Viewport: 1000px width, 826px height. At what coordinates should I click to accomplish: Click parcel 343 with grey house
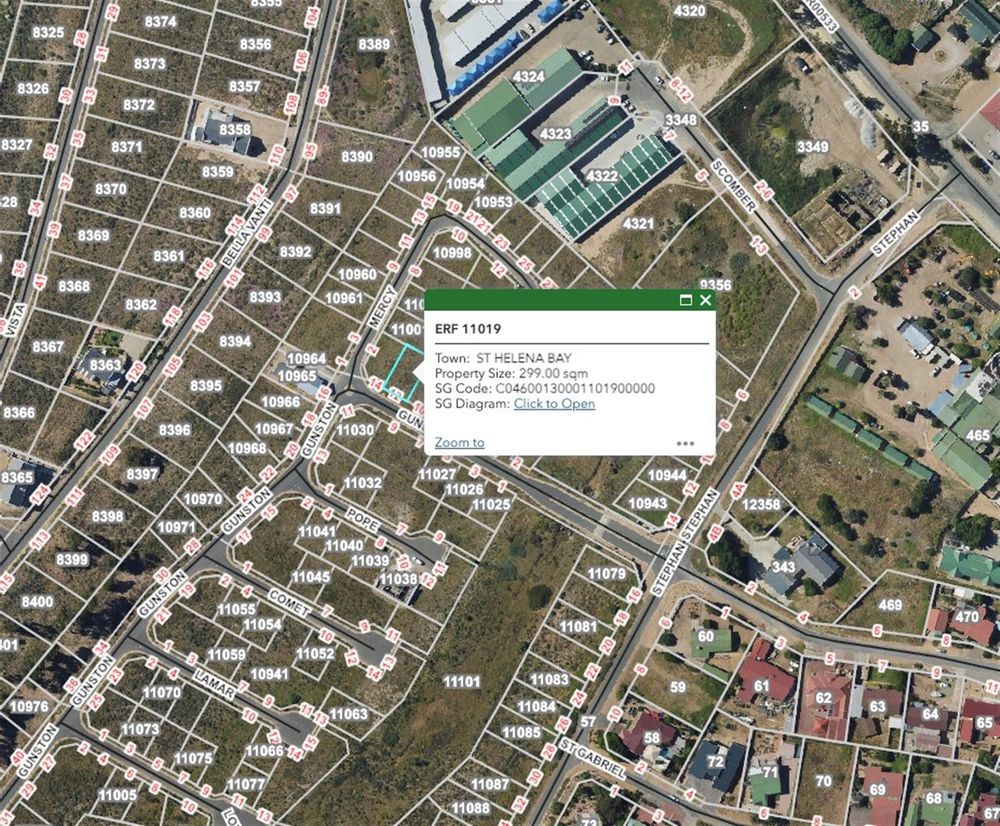(784, 566)
